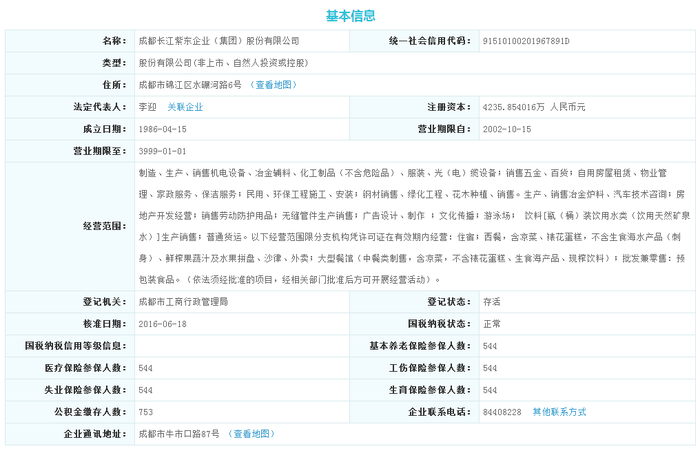Select registered capital 4235.854016万 人民币元

click(x=534, y=107)
